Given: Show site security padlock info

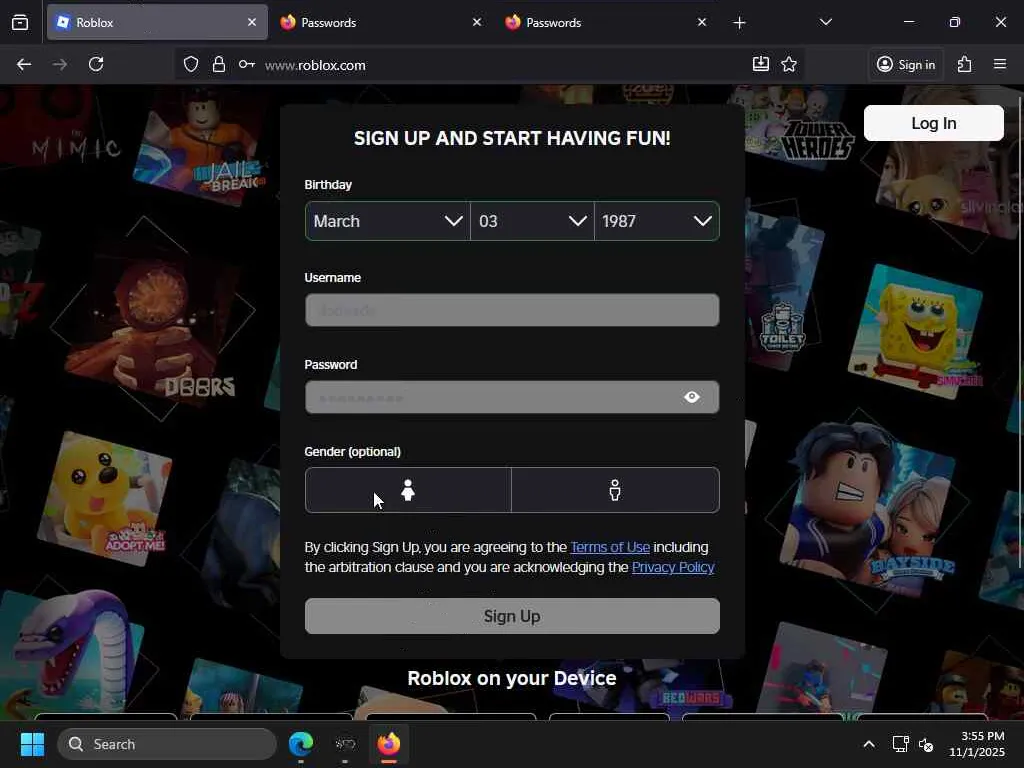Looking at the screenshot, I should pos(219,64).
